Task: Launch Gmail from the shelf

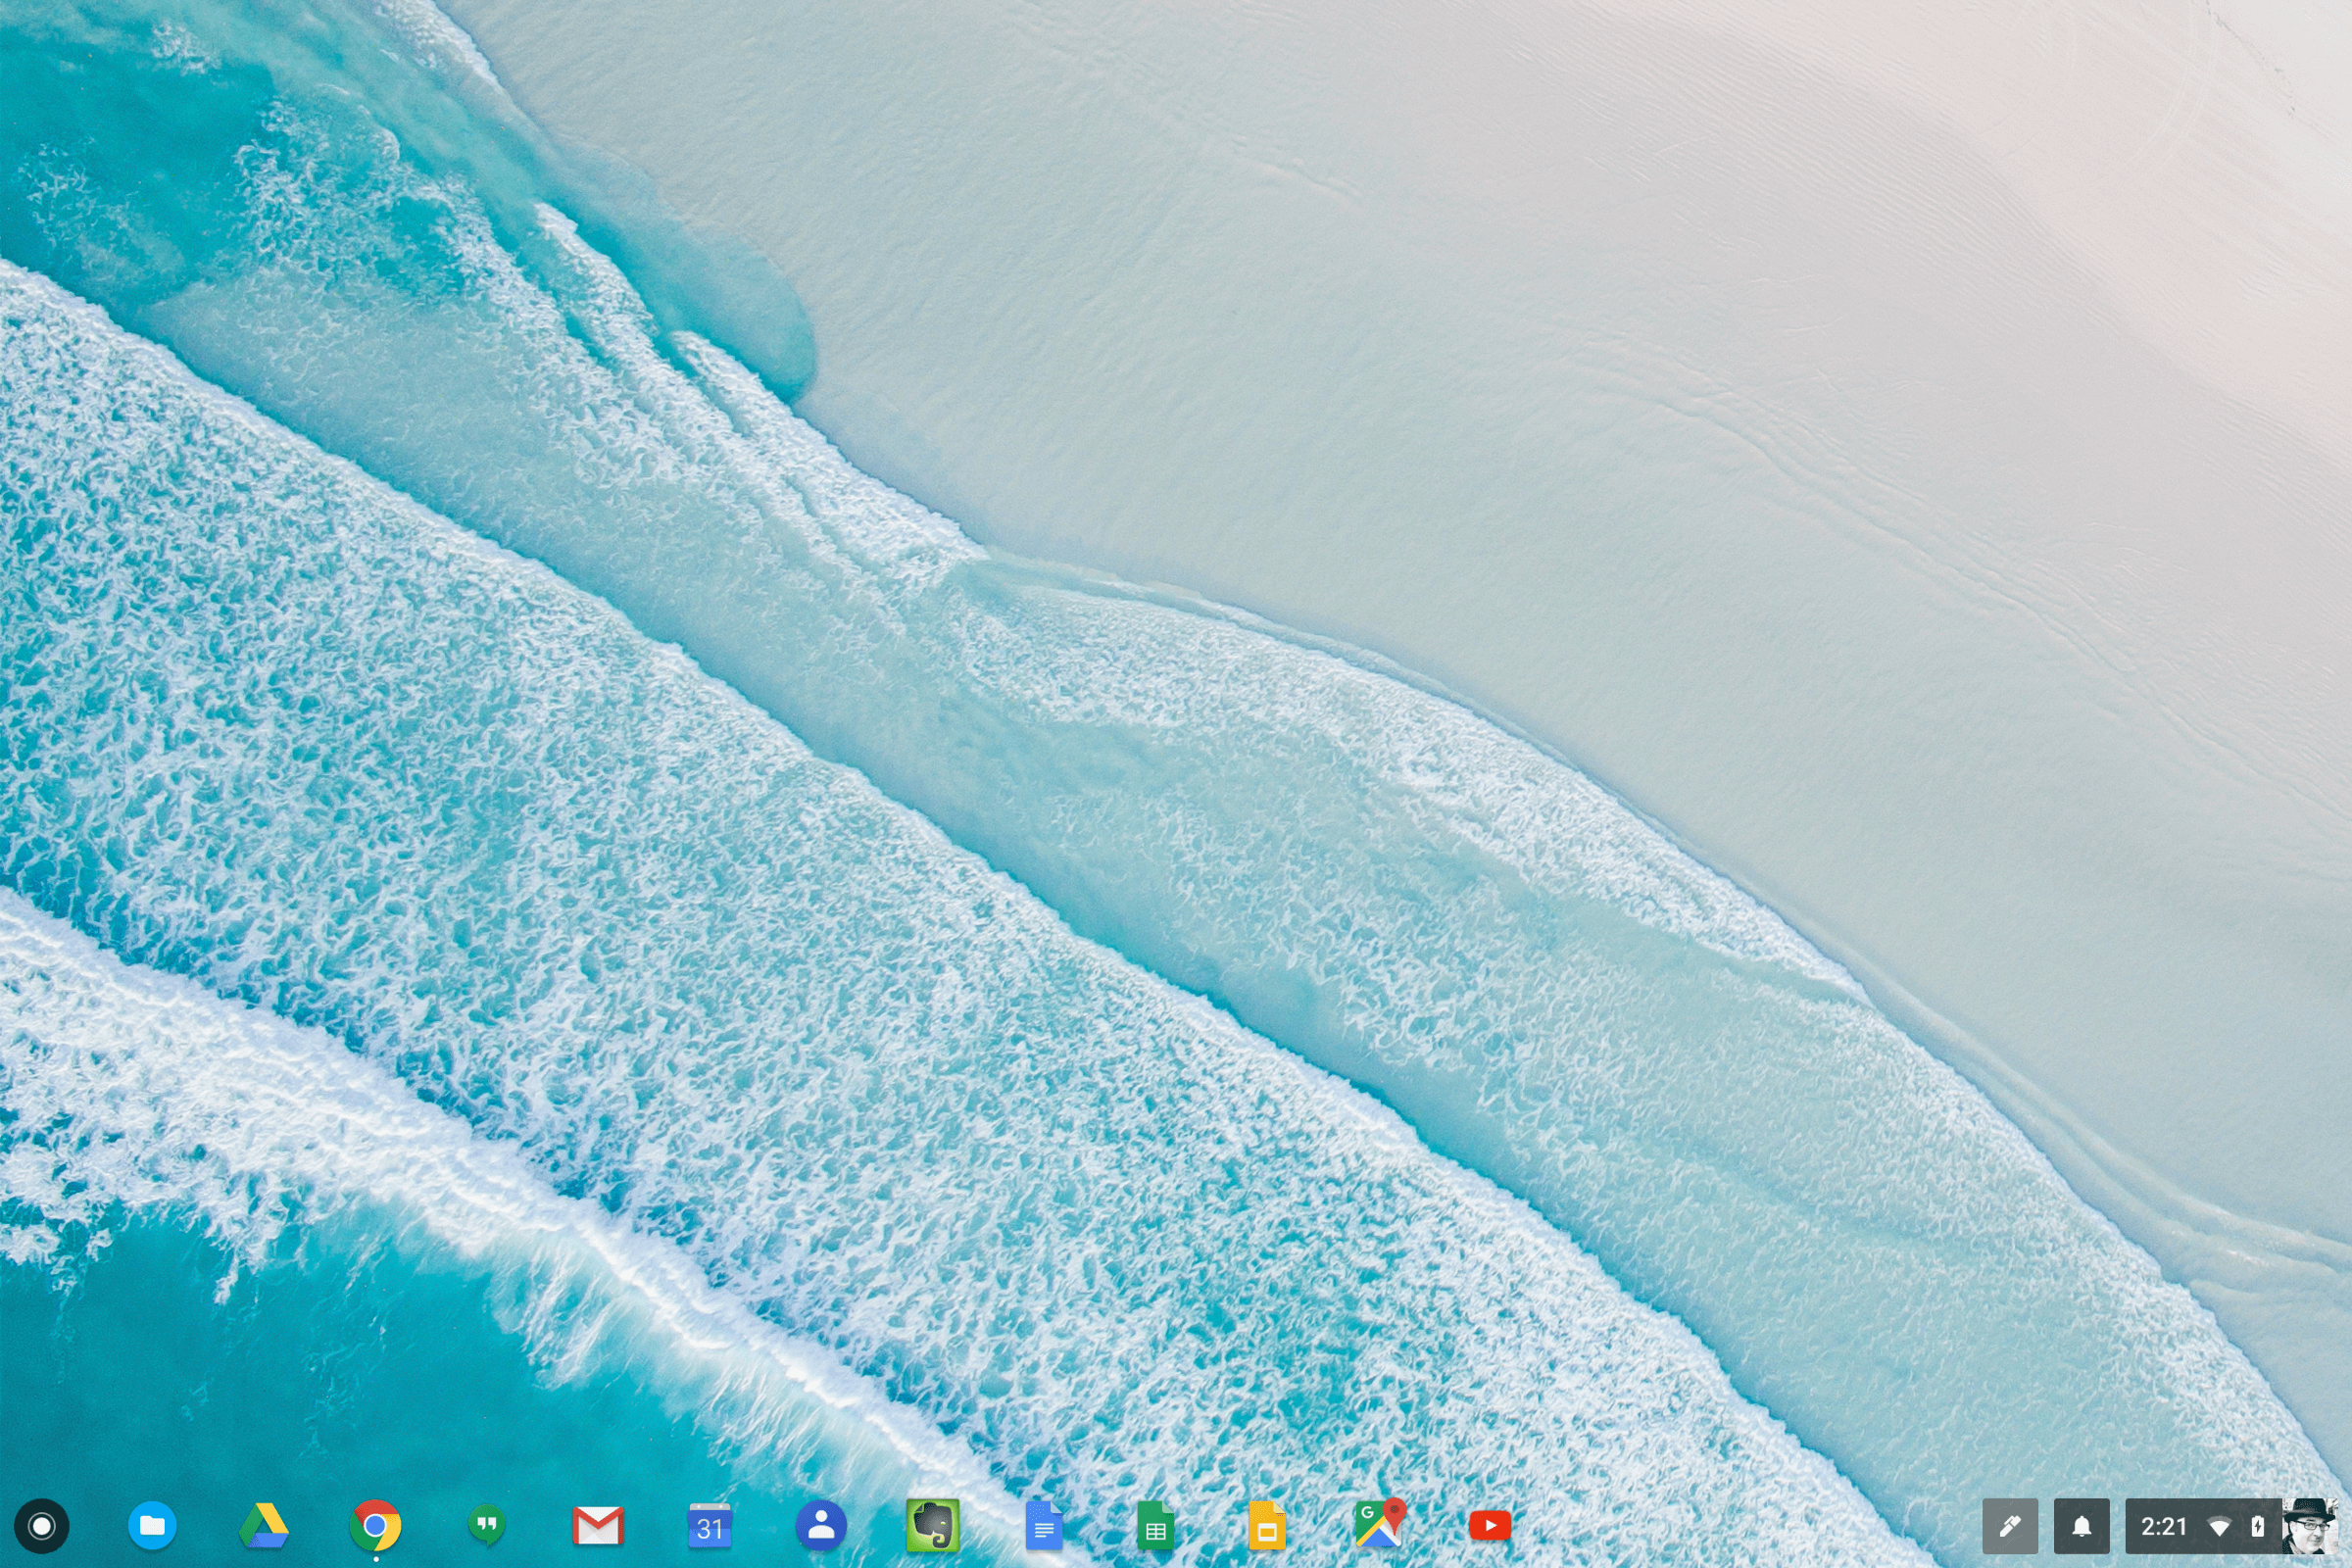Action: 598,1526
